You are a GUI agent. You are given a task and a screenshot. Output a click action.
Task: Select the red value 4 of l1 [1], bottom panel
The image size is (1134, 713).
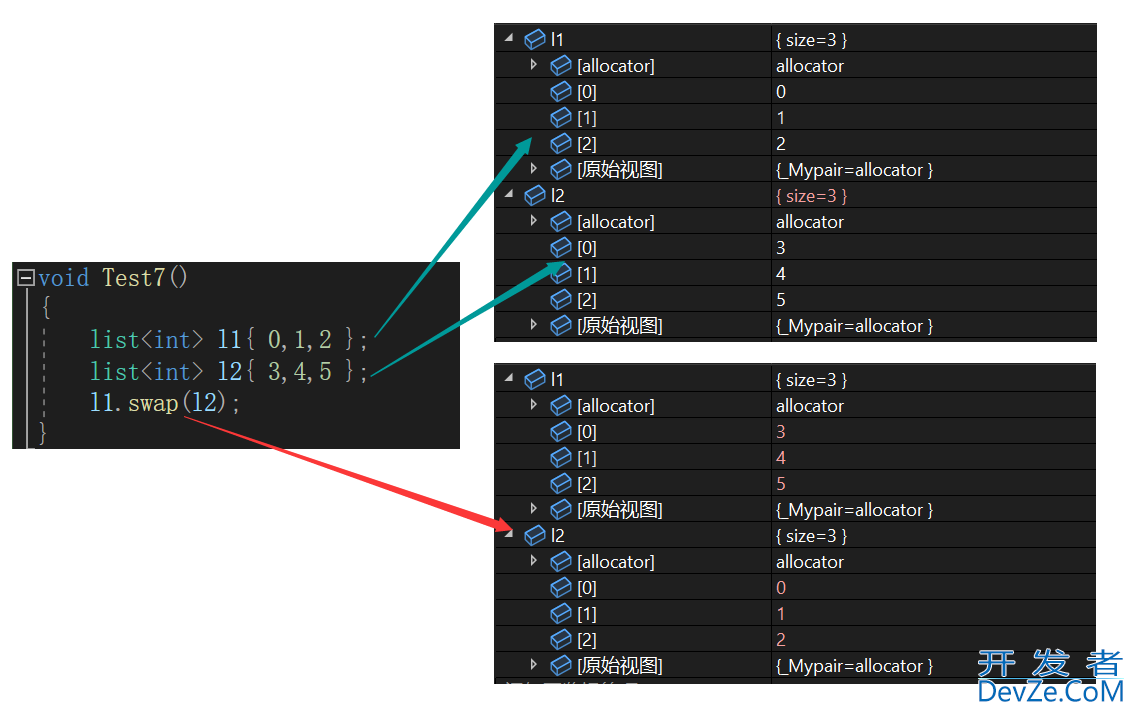click(781, 458)
